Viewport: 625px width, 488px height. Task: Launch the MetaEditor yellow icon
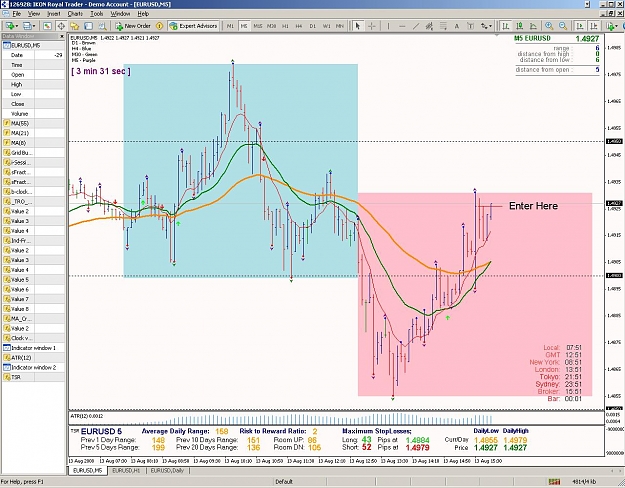[x=159, y=26]
